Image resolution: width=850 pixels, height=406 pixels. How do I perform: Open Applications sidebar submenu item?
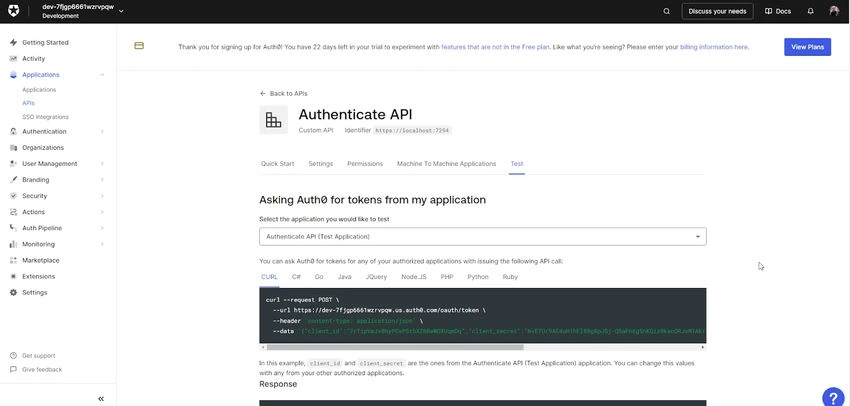tap(39, 90)
